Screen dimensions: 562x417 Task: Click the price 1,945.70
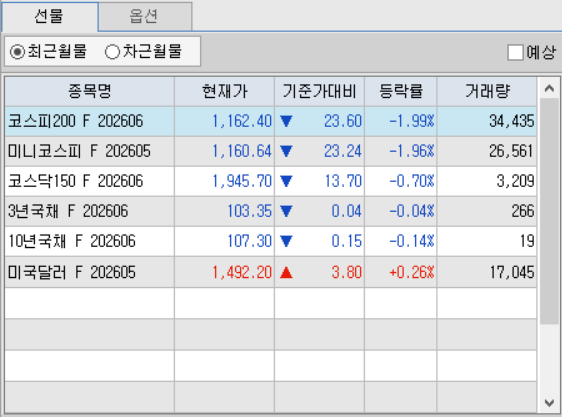(x=242, y=181)
